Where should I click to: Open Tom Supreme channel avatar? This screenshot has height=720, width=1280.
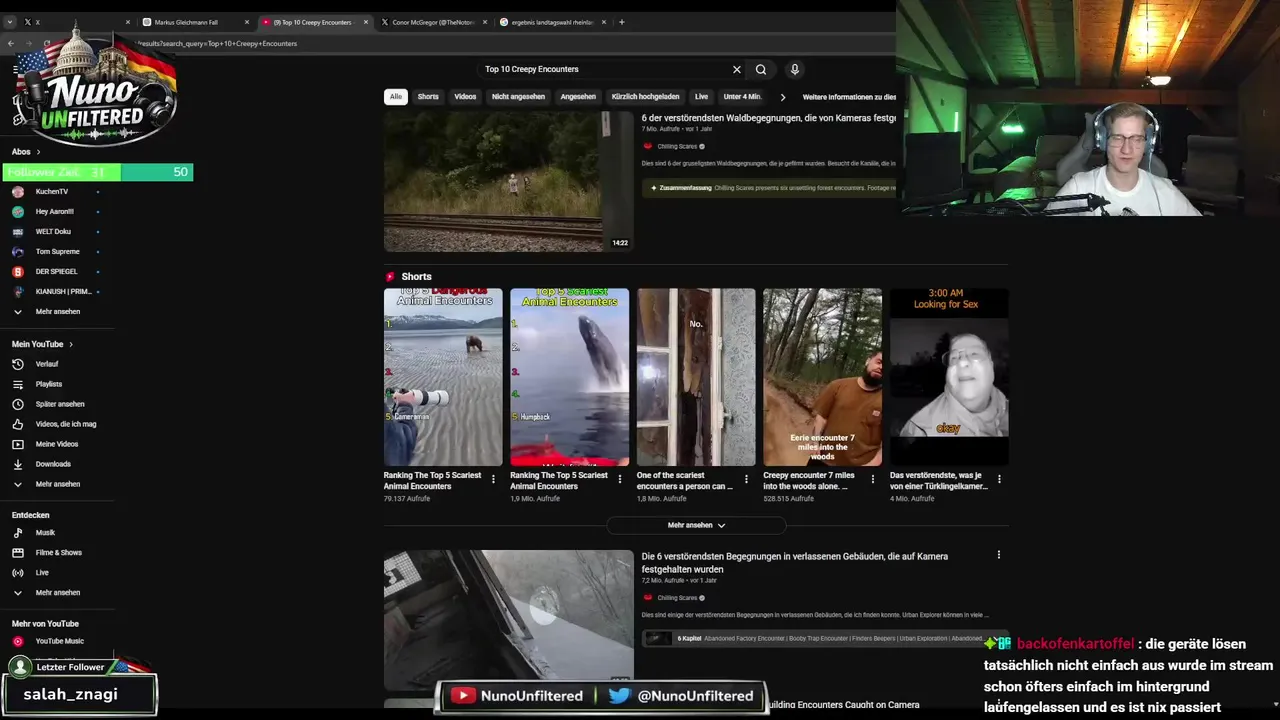click(x=17, y=251)
